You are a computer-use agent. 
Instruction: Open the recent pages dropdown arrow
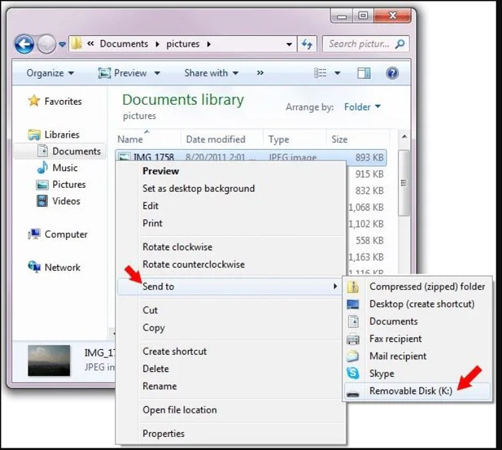[x=62, y=44]
